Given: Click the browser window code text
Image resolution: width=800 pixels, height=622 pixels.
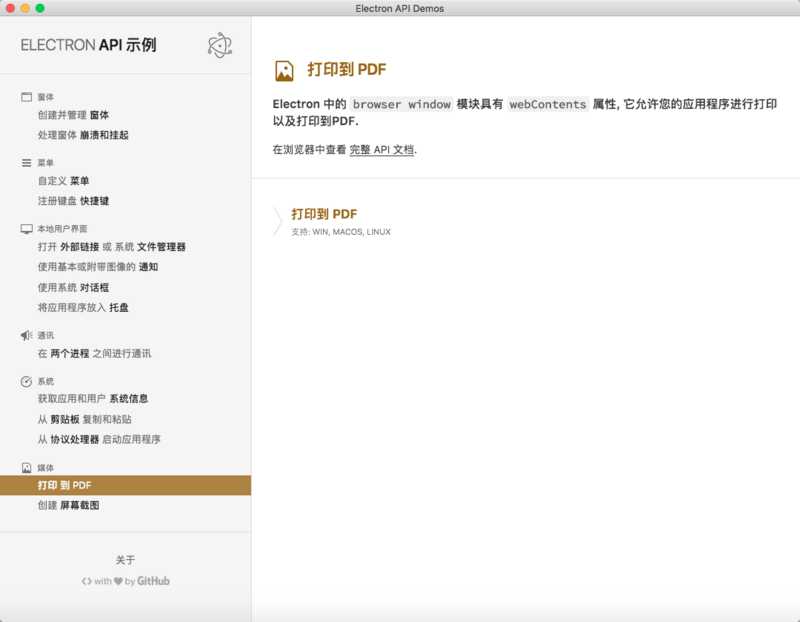Looking at the screenshot, I should click(x=402, y=104).
